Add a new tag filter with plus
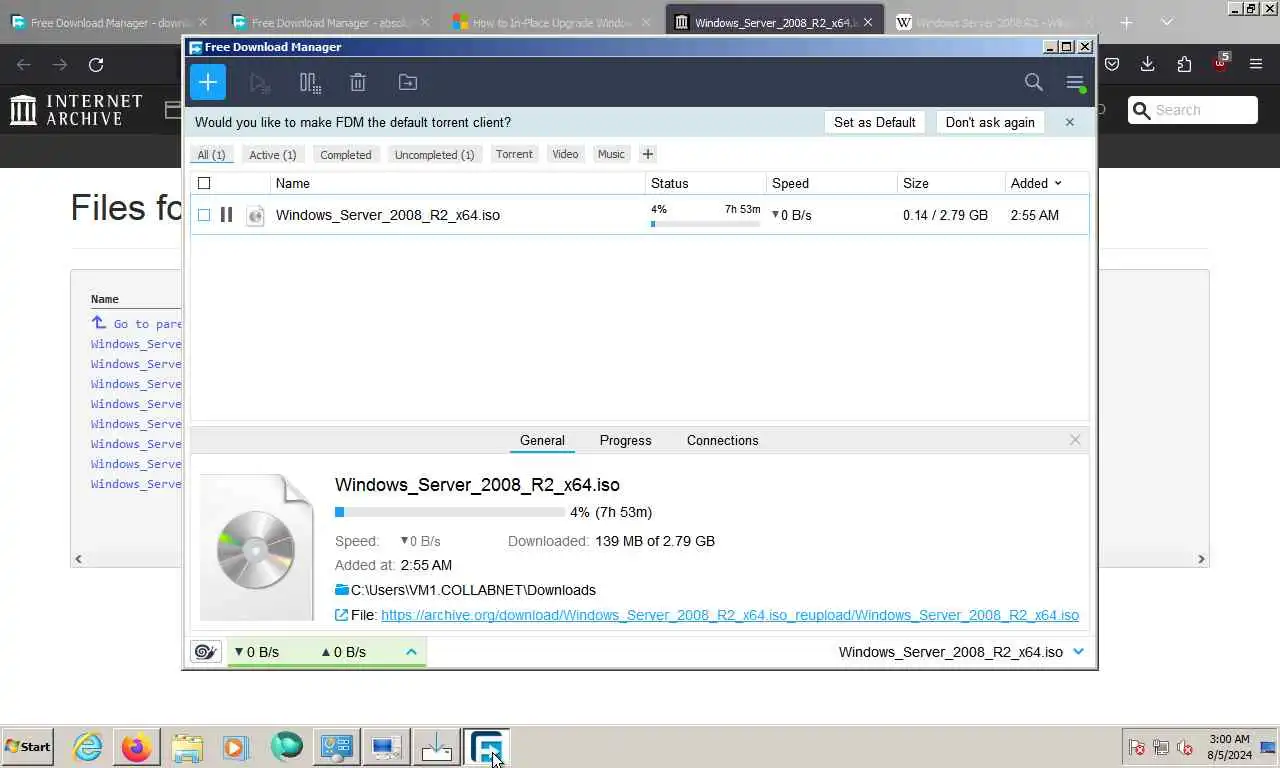1280x768 pixels. tap(648, 154)
